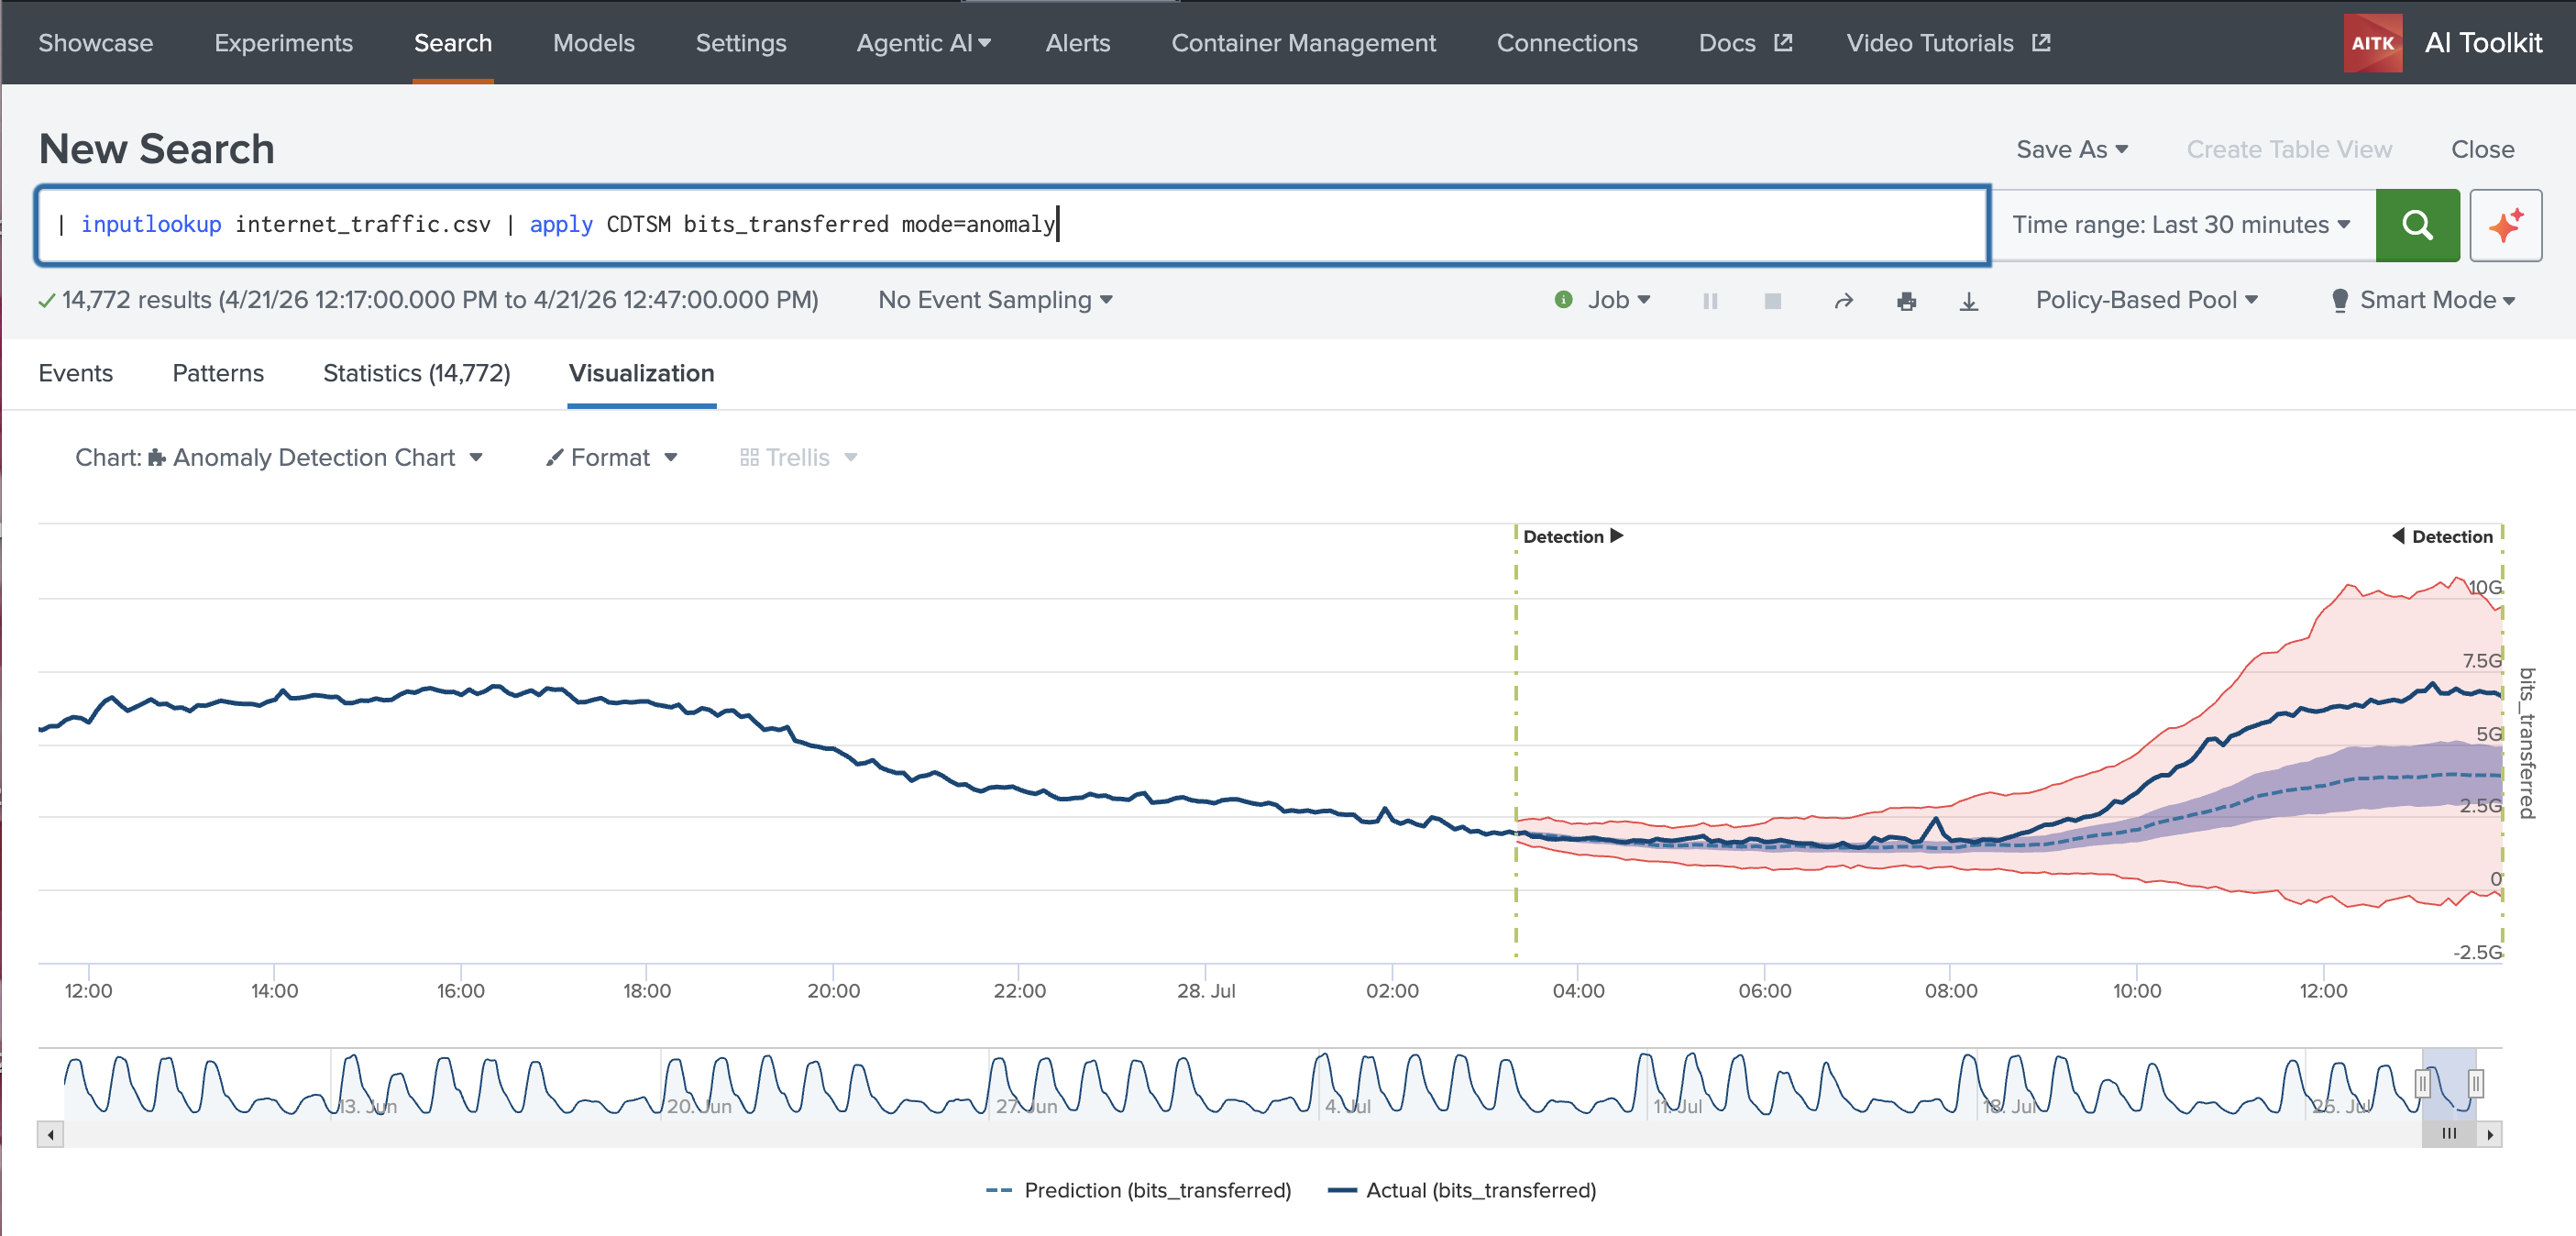Open the Docs external link
Screen dimensions: 2576x1236
click(1745, 43)
